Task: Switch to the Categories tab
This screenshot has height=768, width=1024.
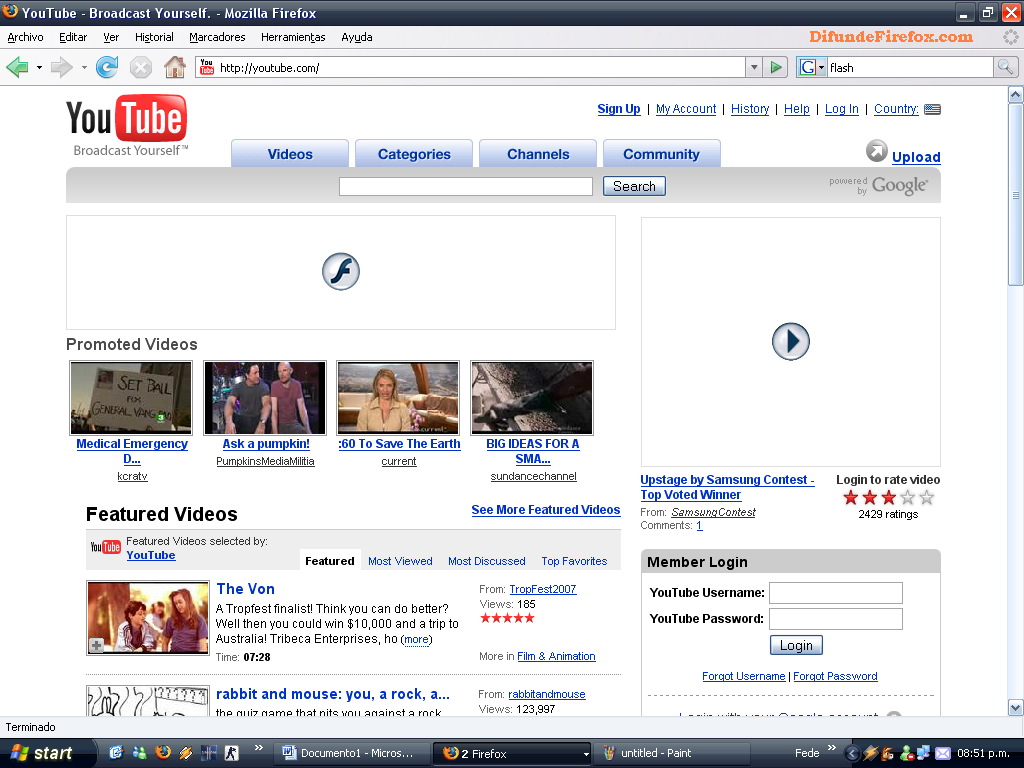Action: tap(414, 154)
